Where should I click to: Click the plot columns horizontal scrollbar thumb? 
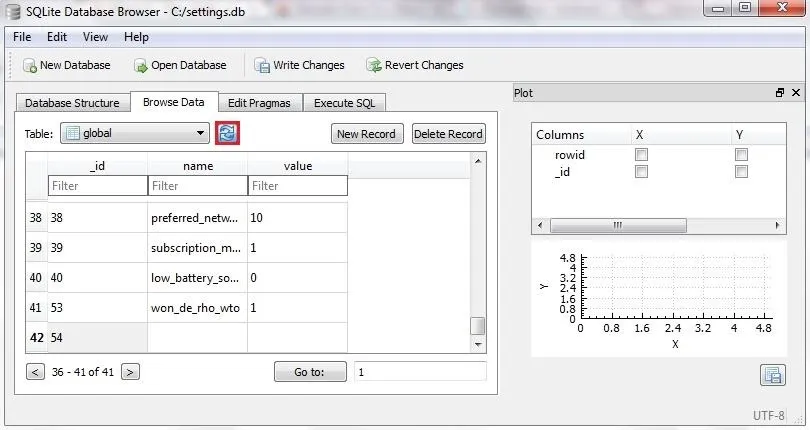click(x=618, y=226)
